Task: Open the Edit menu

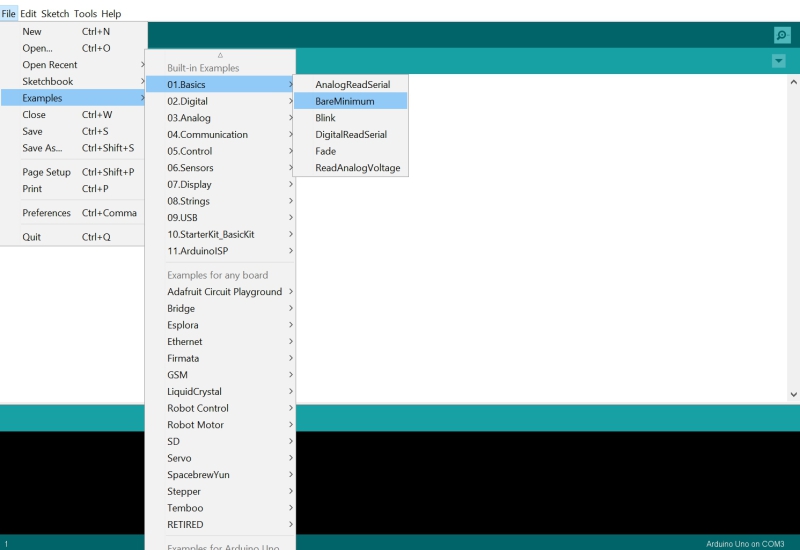Action: (x=28, y=14)
